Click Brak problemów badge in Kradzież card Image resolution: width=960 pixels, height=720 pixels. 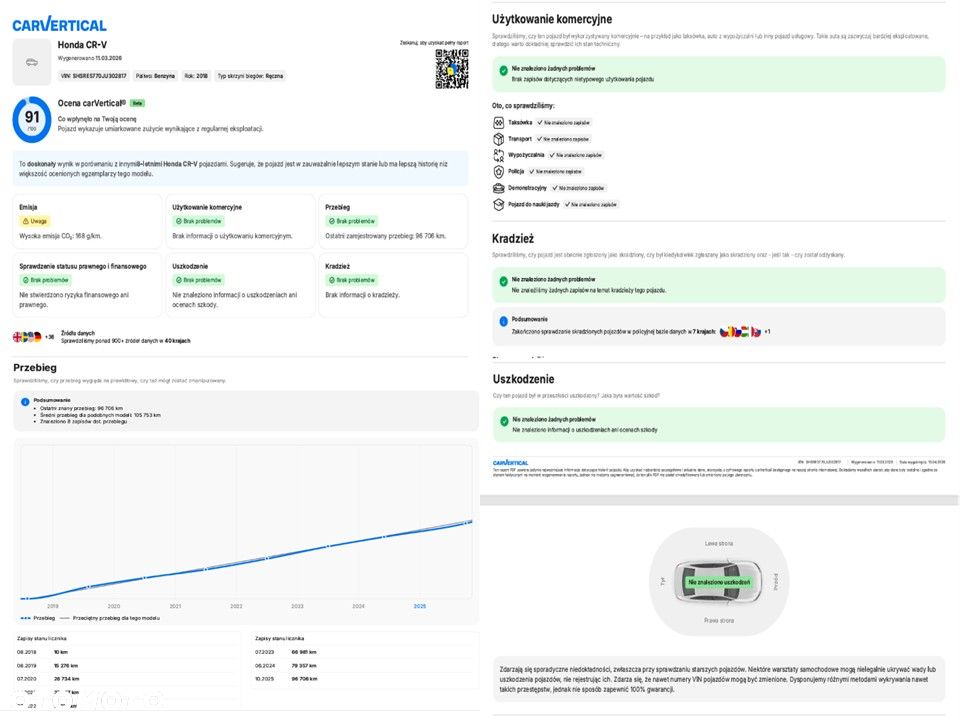[352, 280]
